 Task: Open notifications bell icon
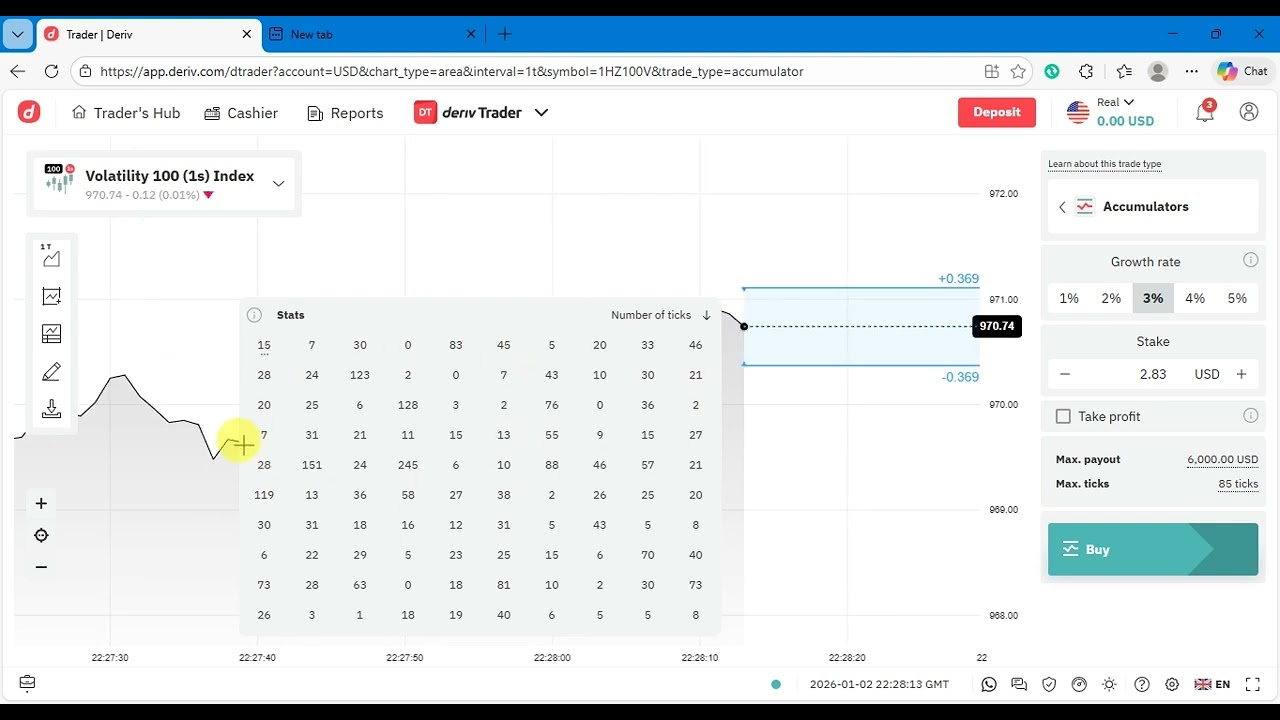point(1205,112)
